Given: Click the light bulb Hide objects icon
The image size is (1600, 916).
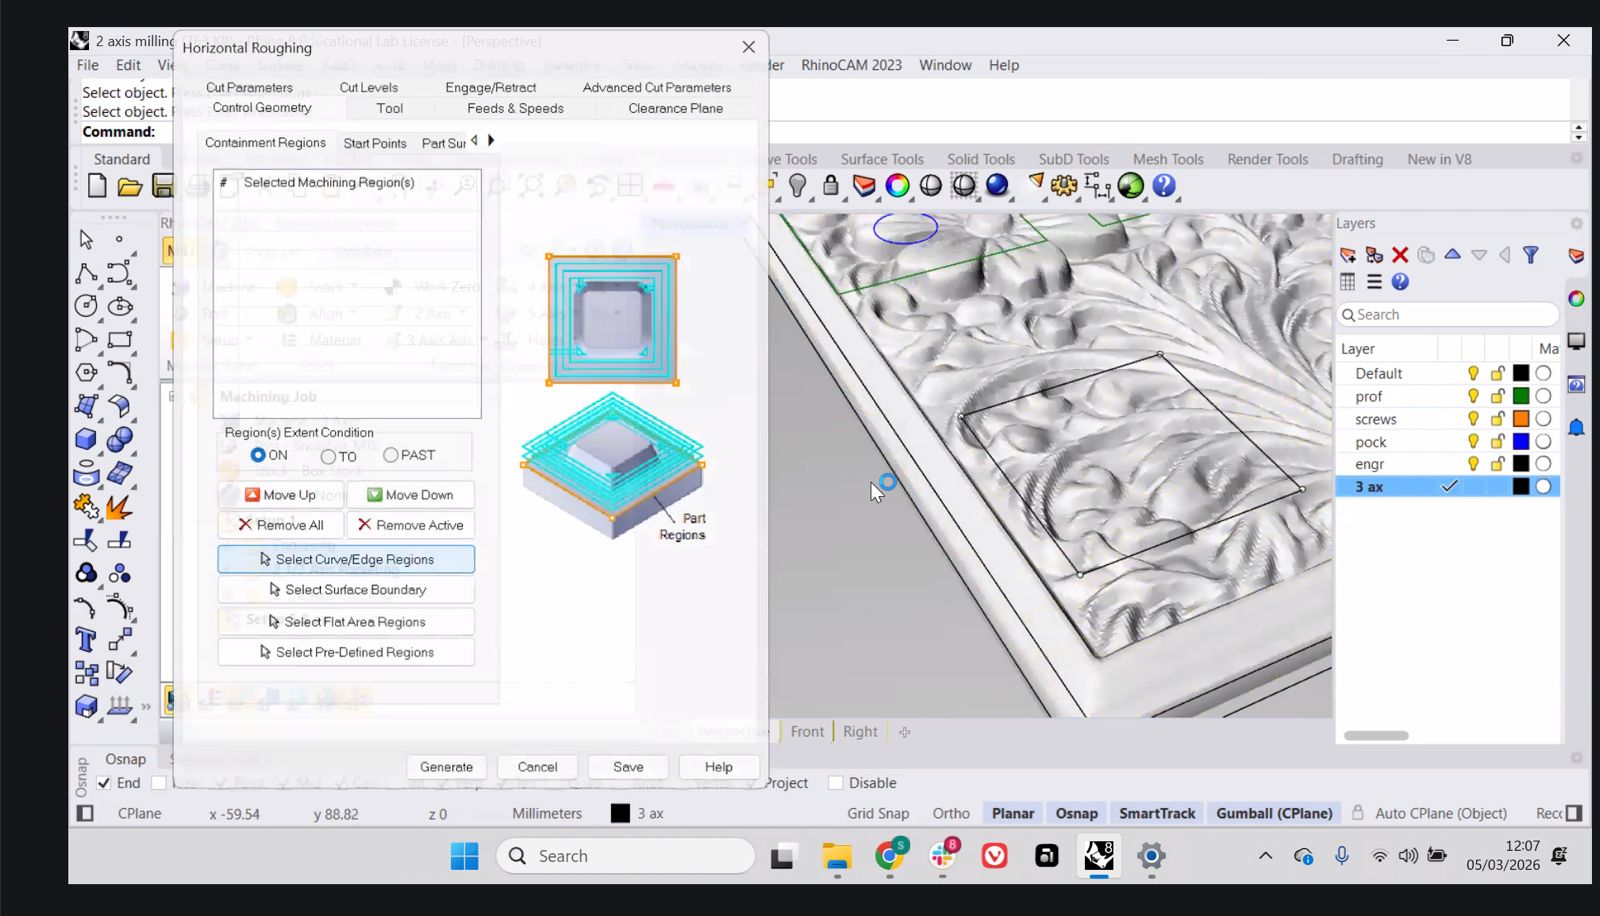Looking at the screenshot, I should pyautogui.click(x=797, y=186).
